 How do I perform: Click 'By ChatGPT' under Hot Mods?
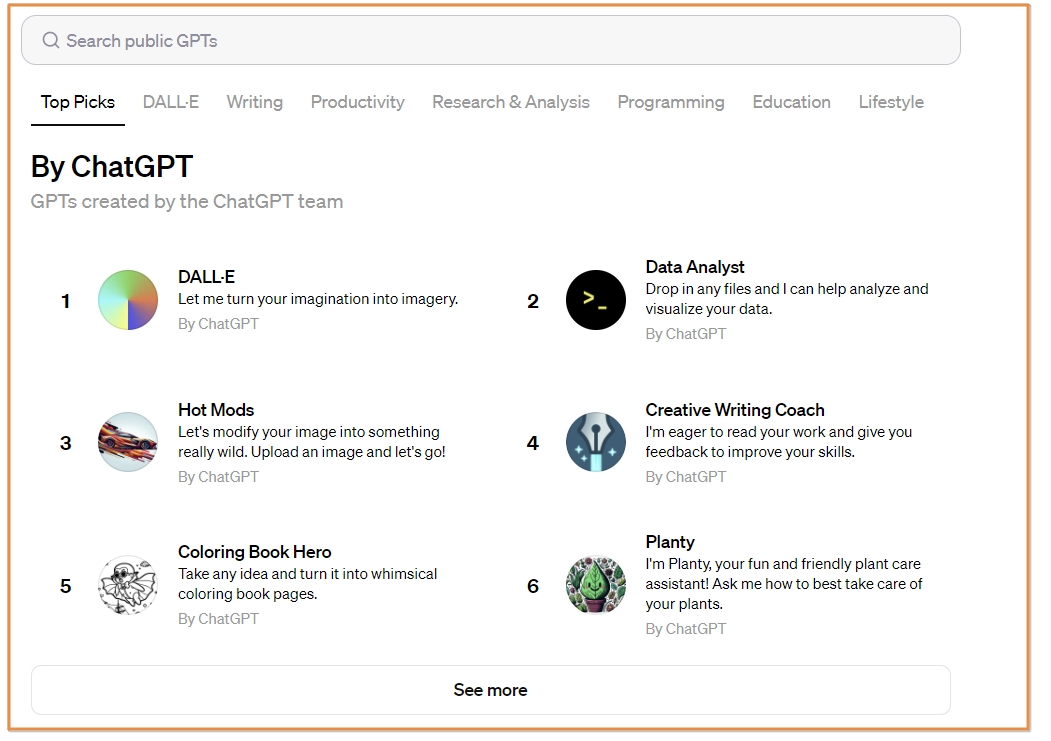pyautogui.click(x=218, y=476)
